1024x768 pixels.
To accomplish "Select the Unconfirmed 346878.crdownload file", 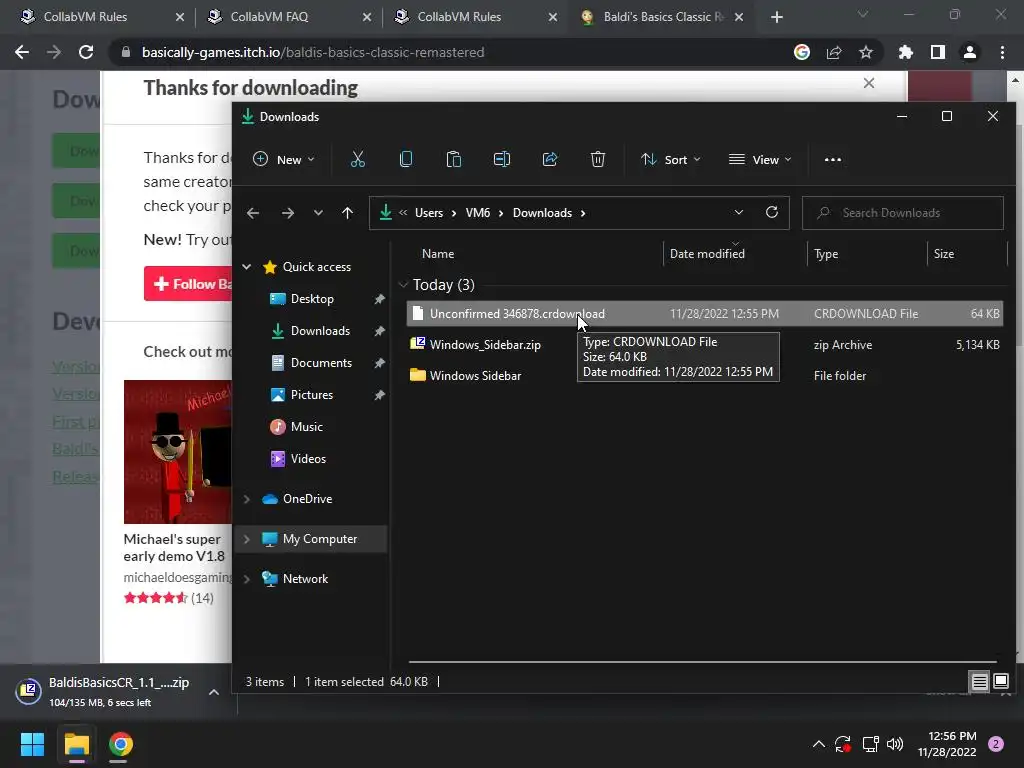I will point(705,313).
